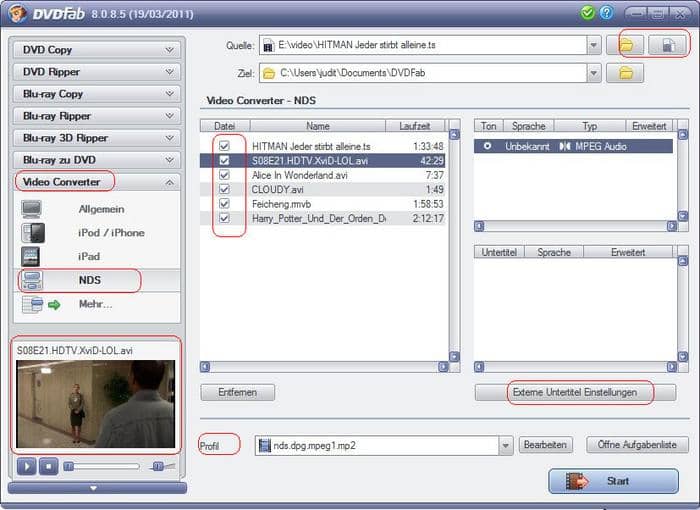Click the MPEG Audio speaker icon
The width and height of the screenshot is (700, 510).
pyautogui.click(x=565, y=146)
